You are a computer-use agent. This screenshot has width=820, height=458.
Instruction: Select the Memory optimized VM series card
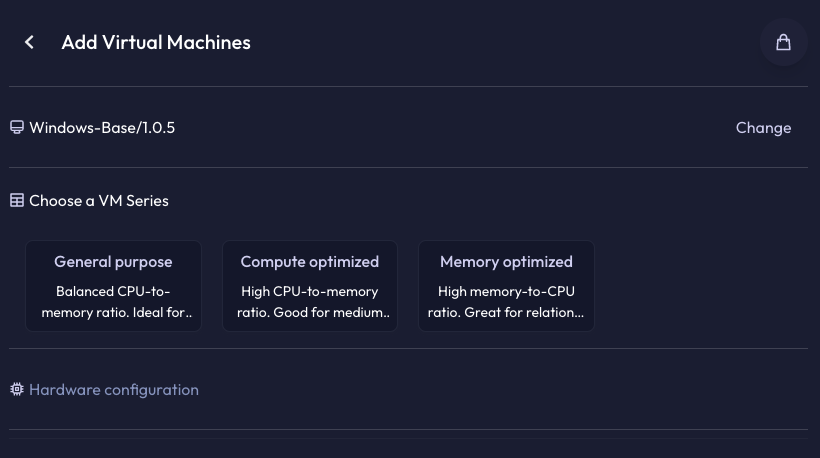(506, 286)
